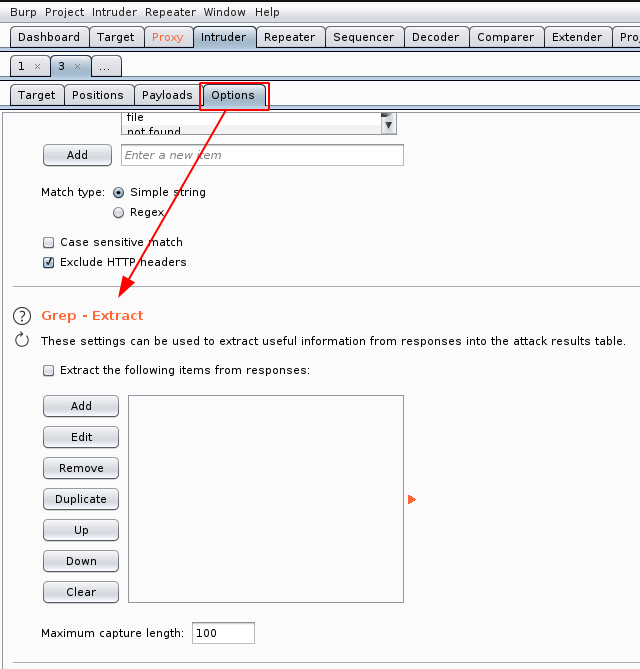The width and height of the screenshot is (640, 669).
Task: Click the orange arrow beside extract list
Action: tap(411, 499)
